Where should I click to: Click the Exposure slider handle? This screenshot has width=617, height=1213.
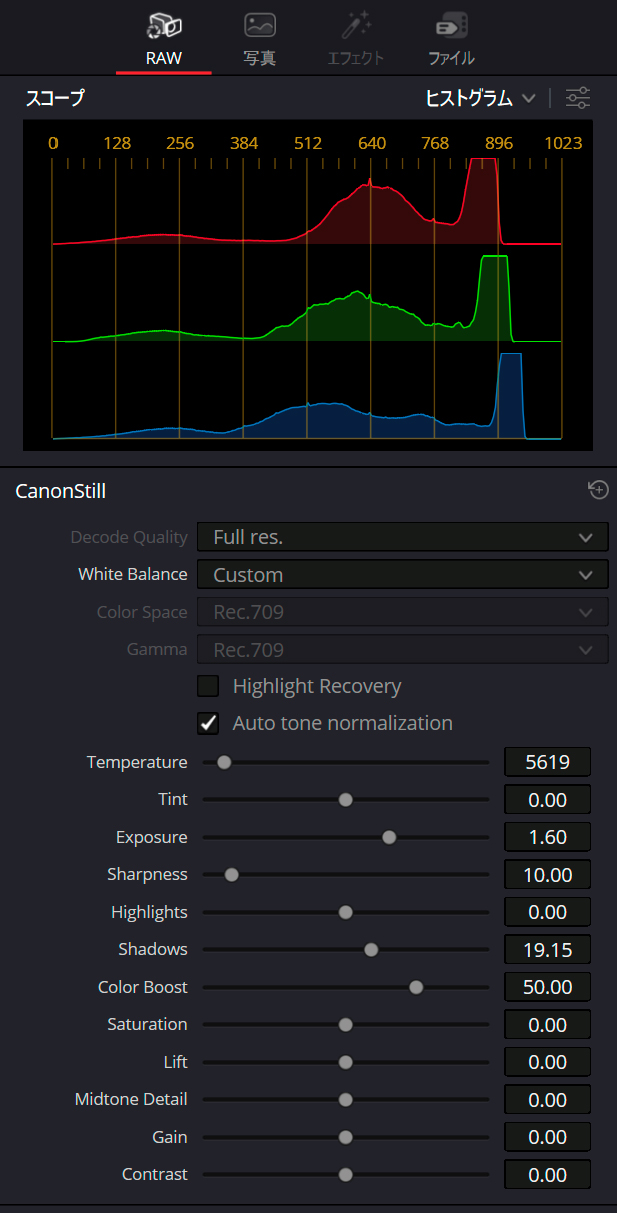pos(389,837)
